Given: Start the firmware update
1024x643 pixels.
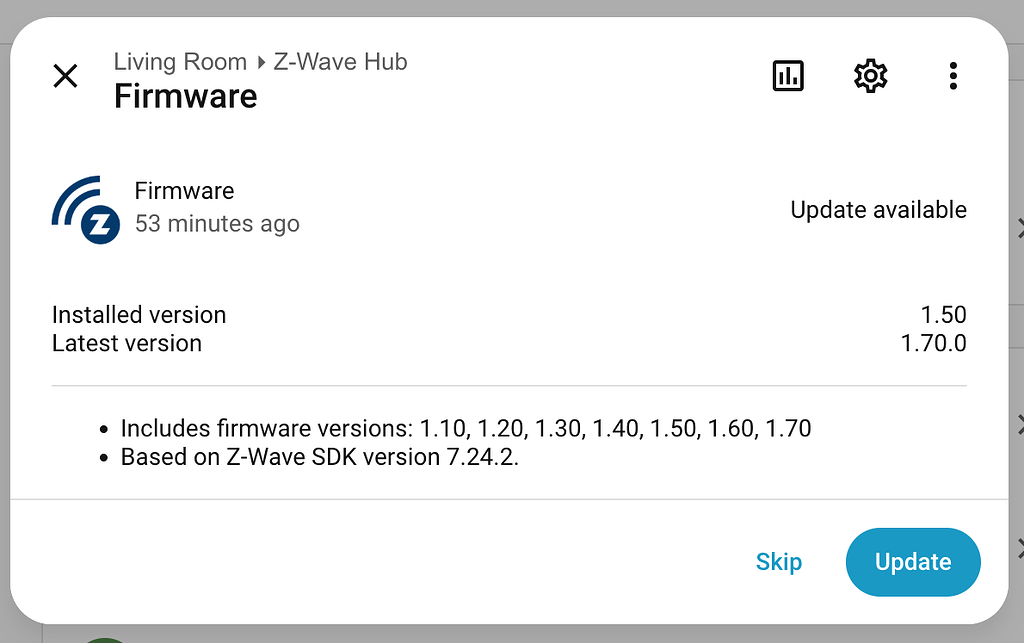Looking at the screenshot, I should coord(912,561).
